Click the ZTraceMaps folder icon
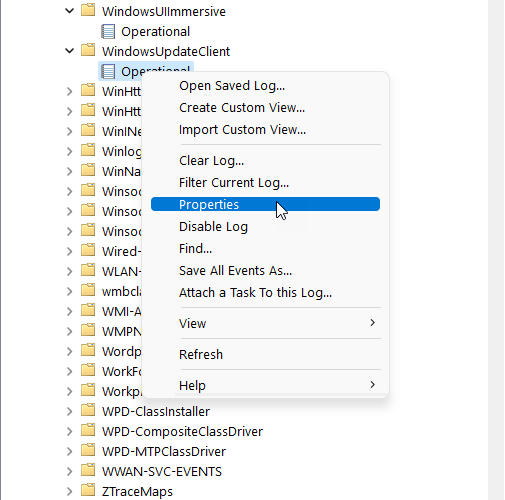This screenshot has width=505, height=500. click(88, 490)
